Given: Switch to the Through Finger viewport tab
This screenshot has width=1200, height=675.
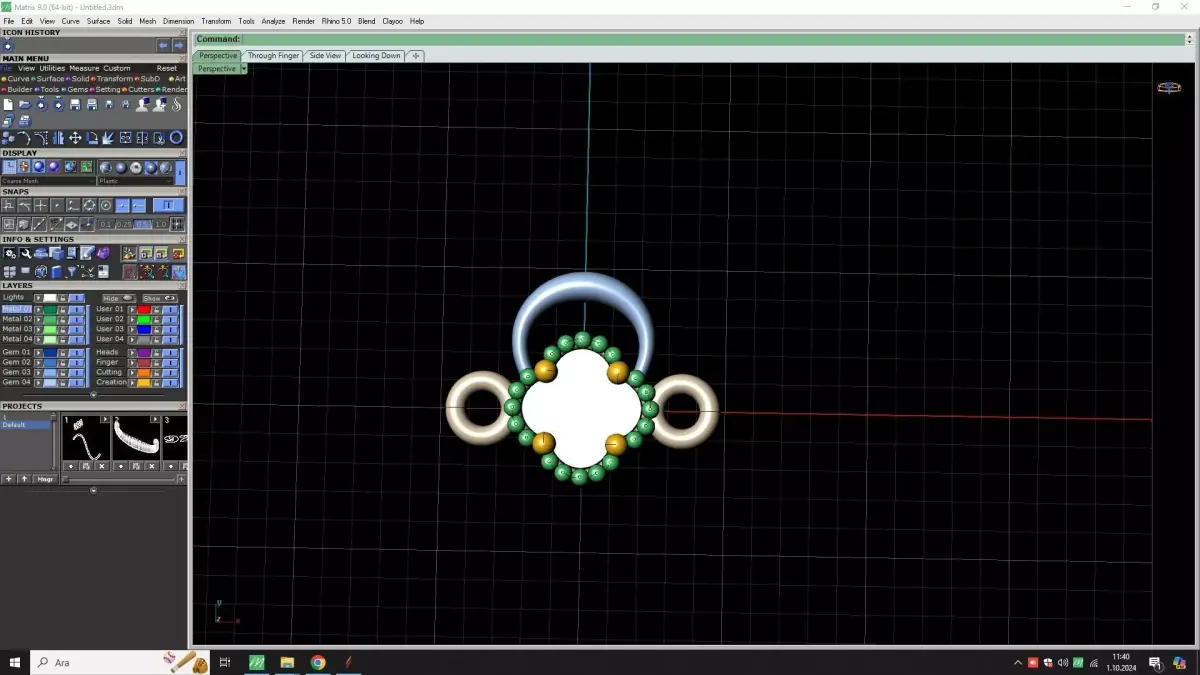Looking at the screenshot, I should [x=274, y=56].
